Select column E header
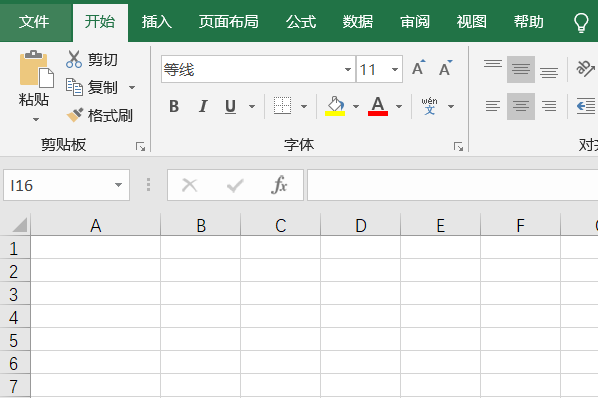598x398 pixels. [x=441, y=225]
